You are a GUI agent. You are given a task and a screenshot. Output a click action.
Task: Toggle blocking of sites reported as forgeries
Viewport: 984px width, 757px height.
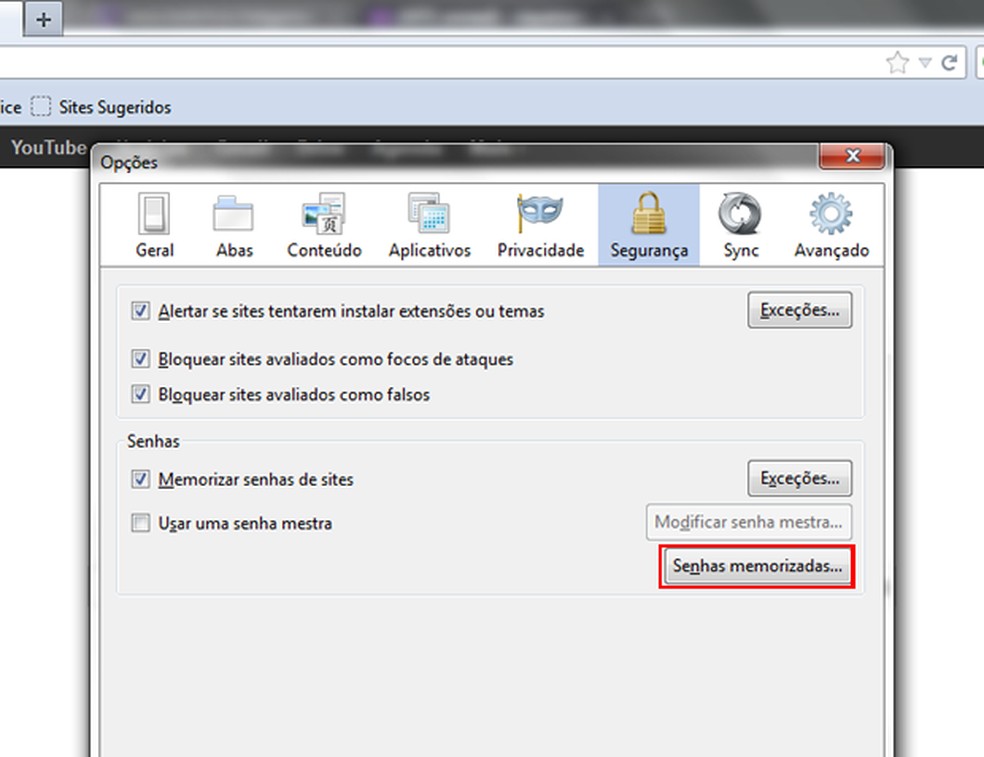tap(141, 394)
